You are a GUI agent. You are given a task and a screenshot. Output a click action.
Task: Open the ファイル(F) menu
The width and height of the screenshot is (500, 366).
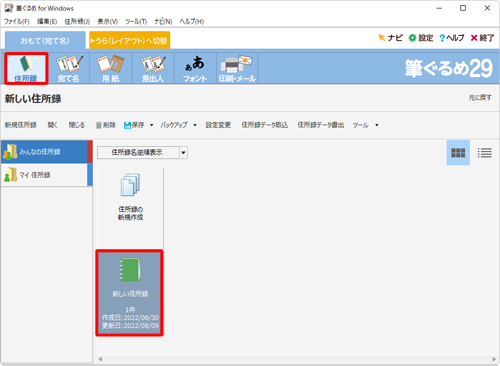[17, 21]
